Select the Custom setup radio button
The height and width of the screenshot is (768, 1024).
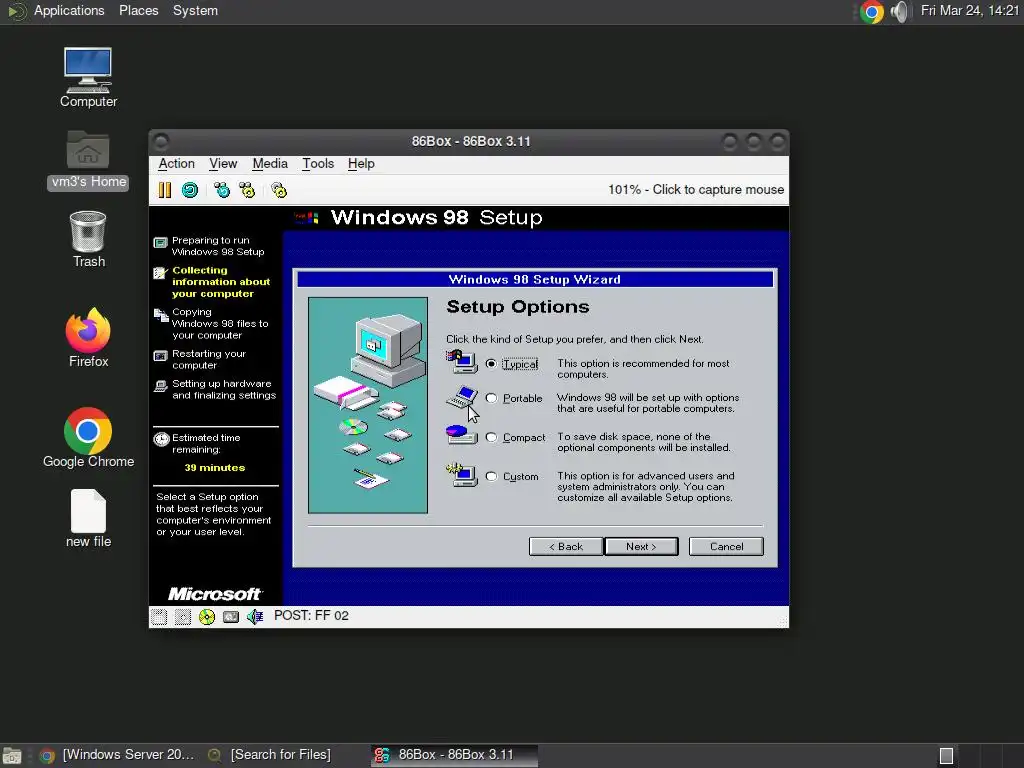pyautogui.click(x=491, y=477)
